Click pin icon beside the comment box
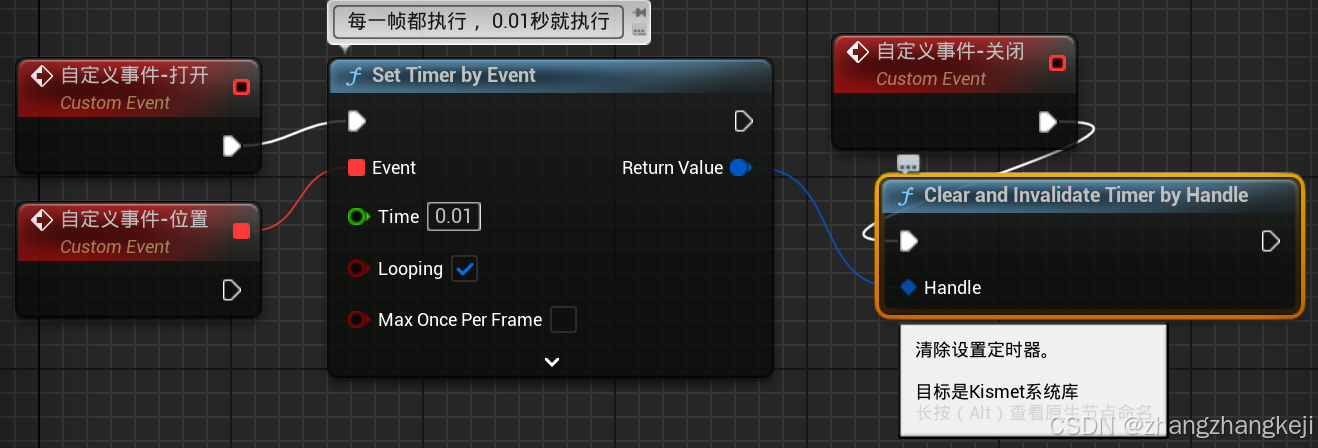 tap(640, 11)
